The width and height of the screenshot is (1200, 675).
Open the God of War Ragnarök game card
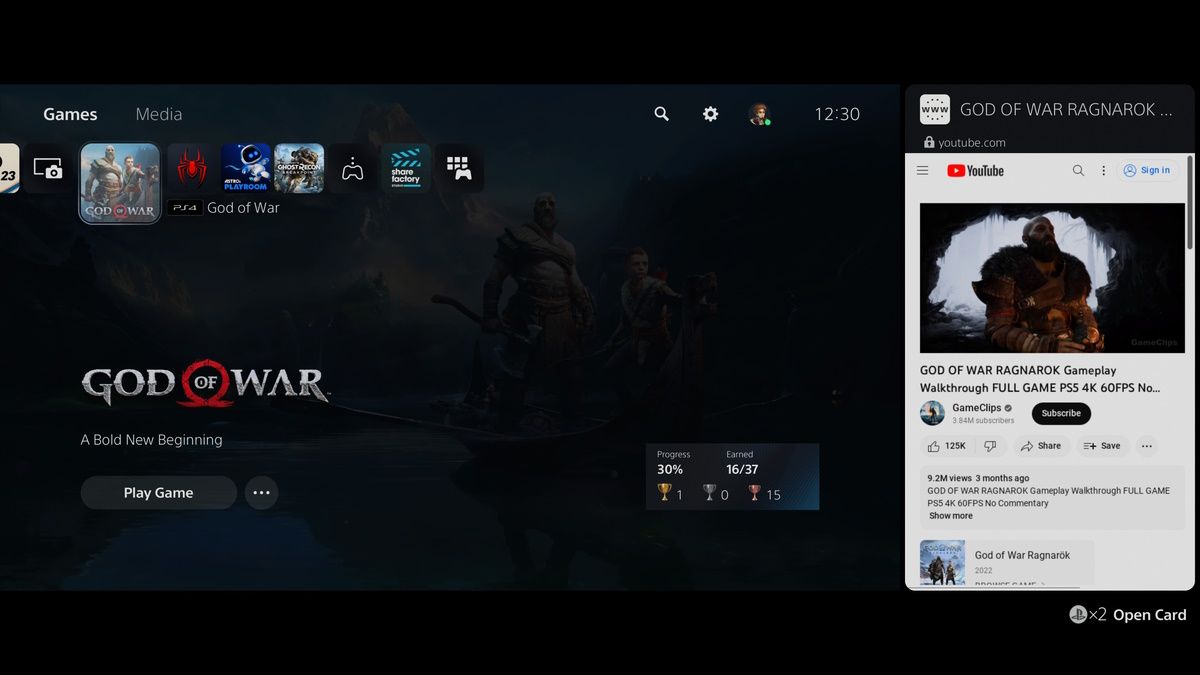click(1007, 563)
